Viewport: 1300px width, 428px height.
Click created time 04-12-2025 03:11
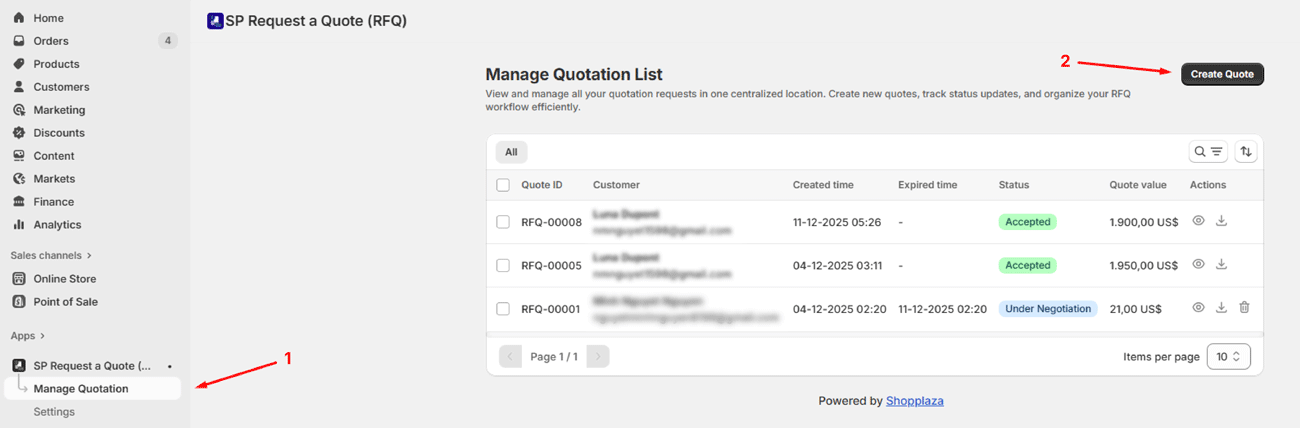[x=837, y=266]
